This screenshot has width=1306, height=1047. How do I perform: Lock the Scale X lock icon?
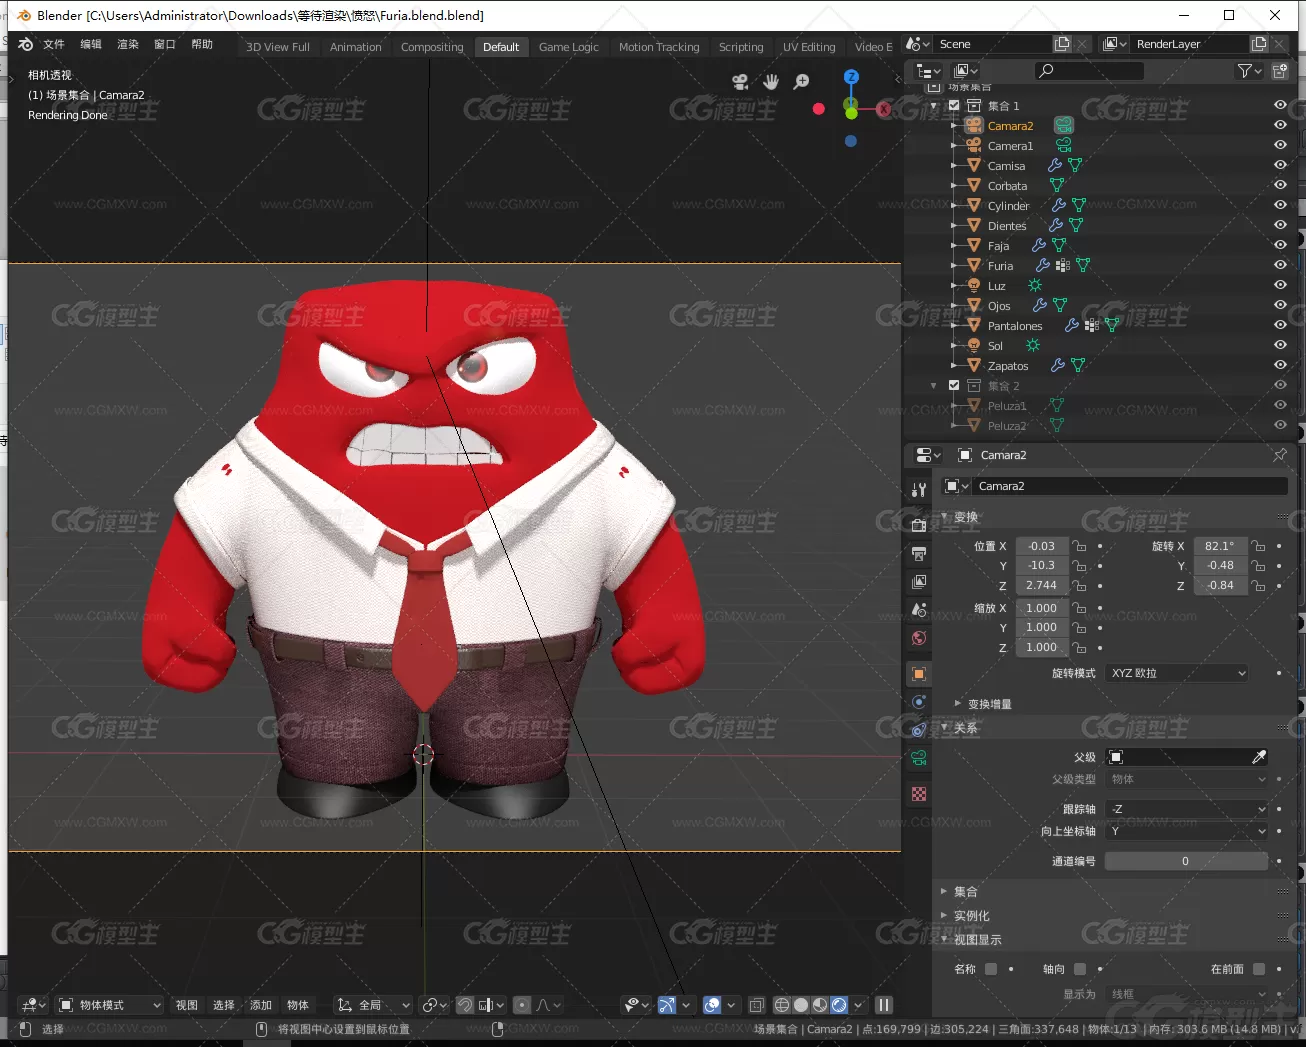1079,608
